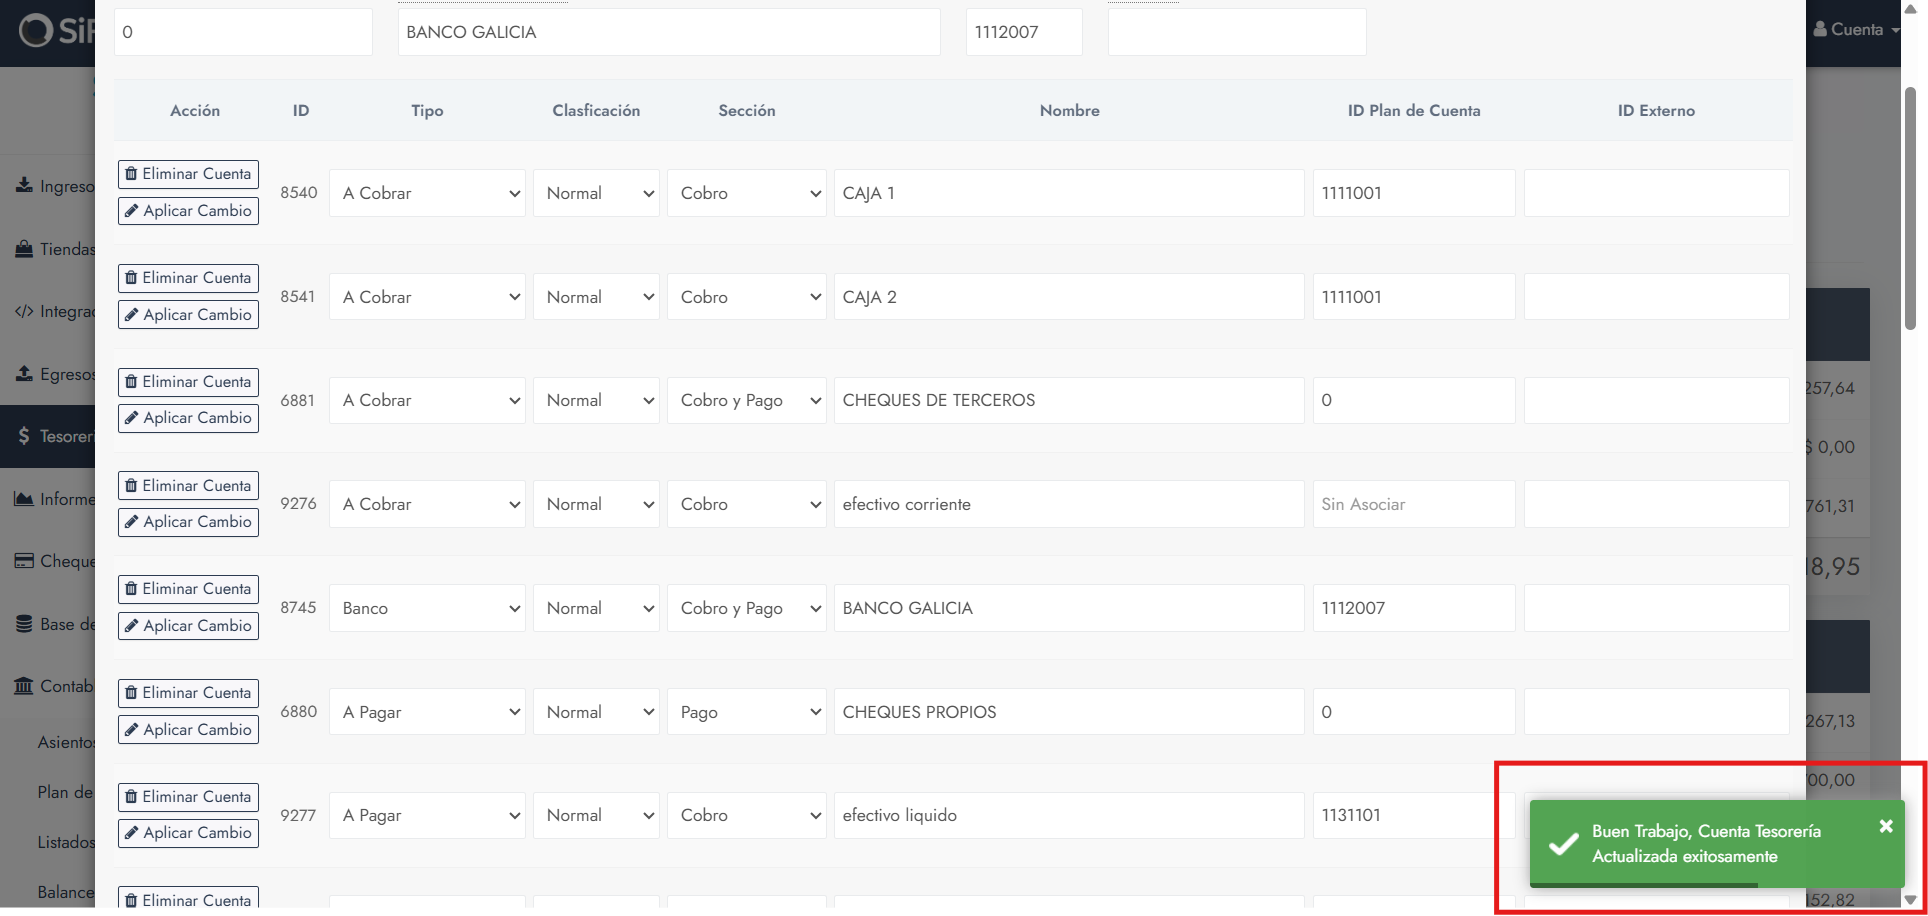
Task: Click the Tesorería dollar sign icon
Action: (x=24, y=436)
